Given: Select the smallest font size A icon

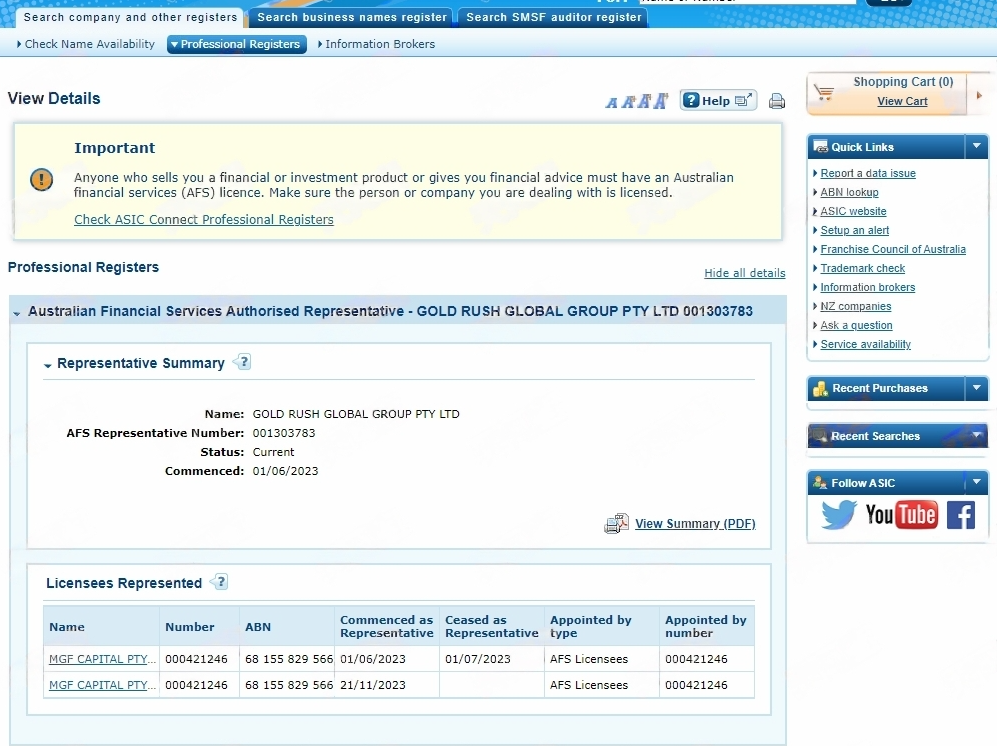Looking at the screenshot, I should coord(611,102).
